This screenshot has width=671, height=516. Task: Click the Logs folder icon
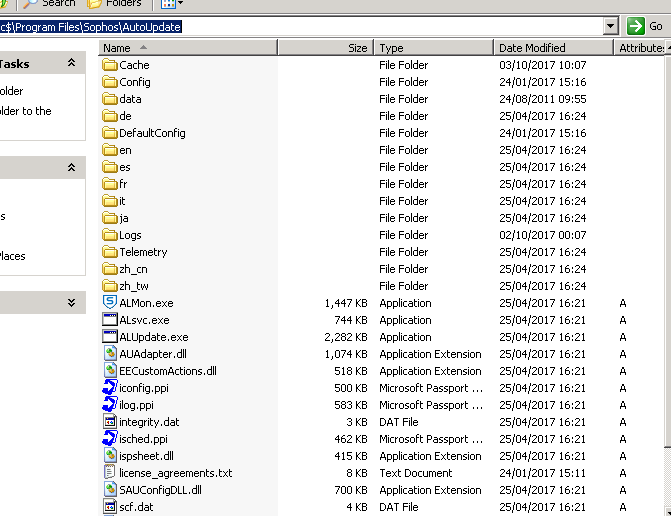110,235
